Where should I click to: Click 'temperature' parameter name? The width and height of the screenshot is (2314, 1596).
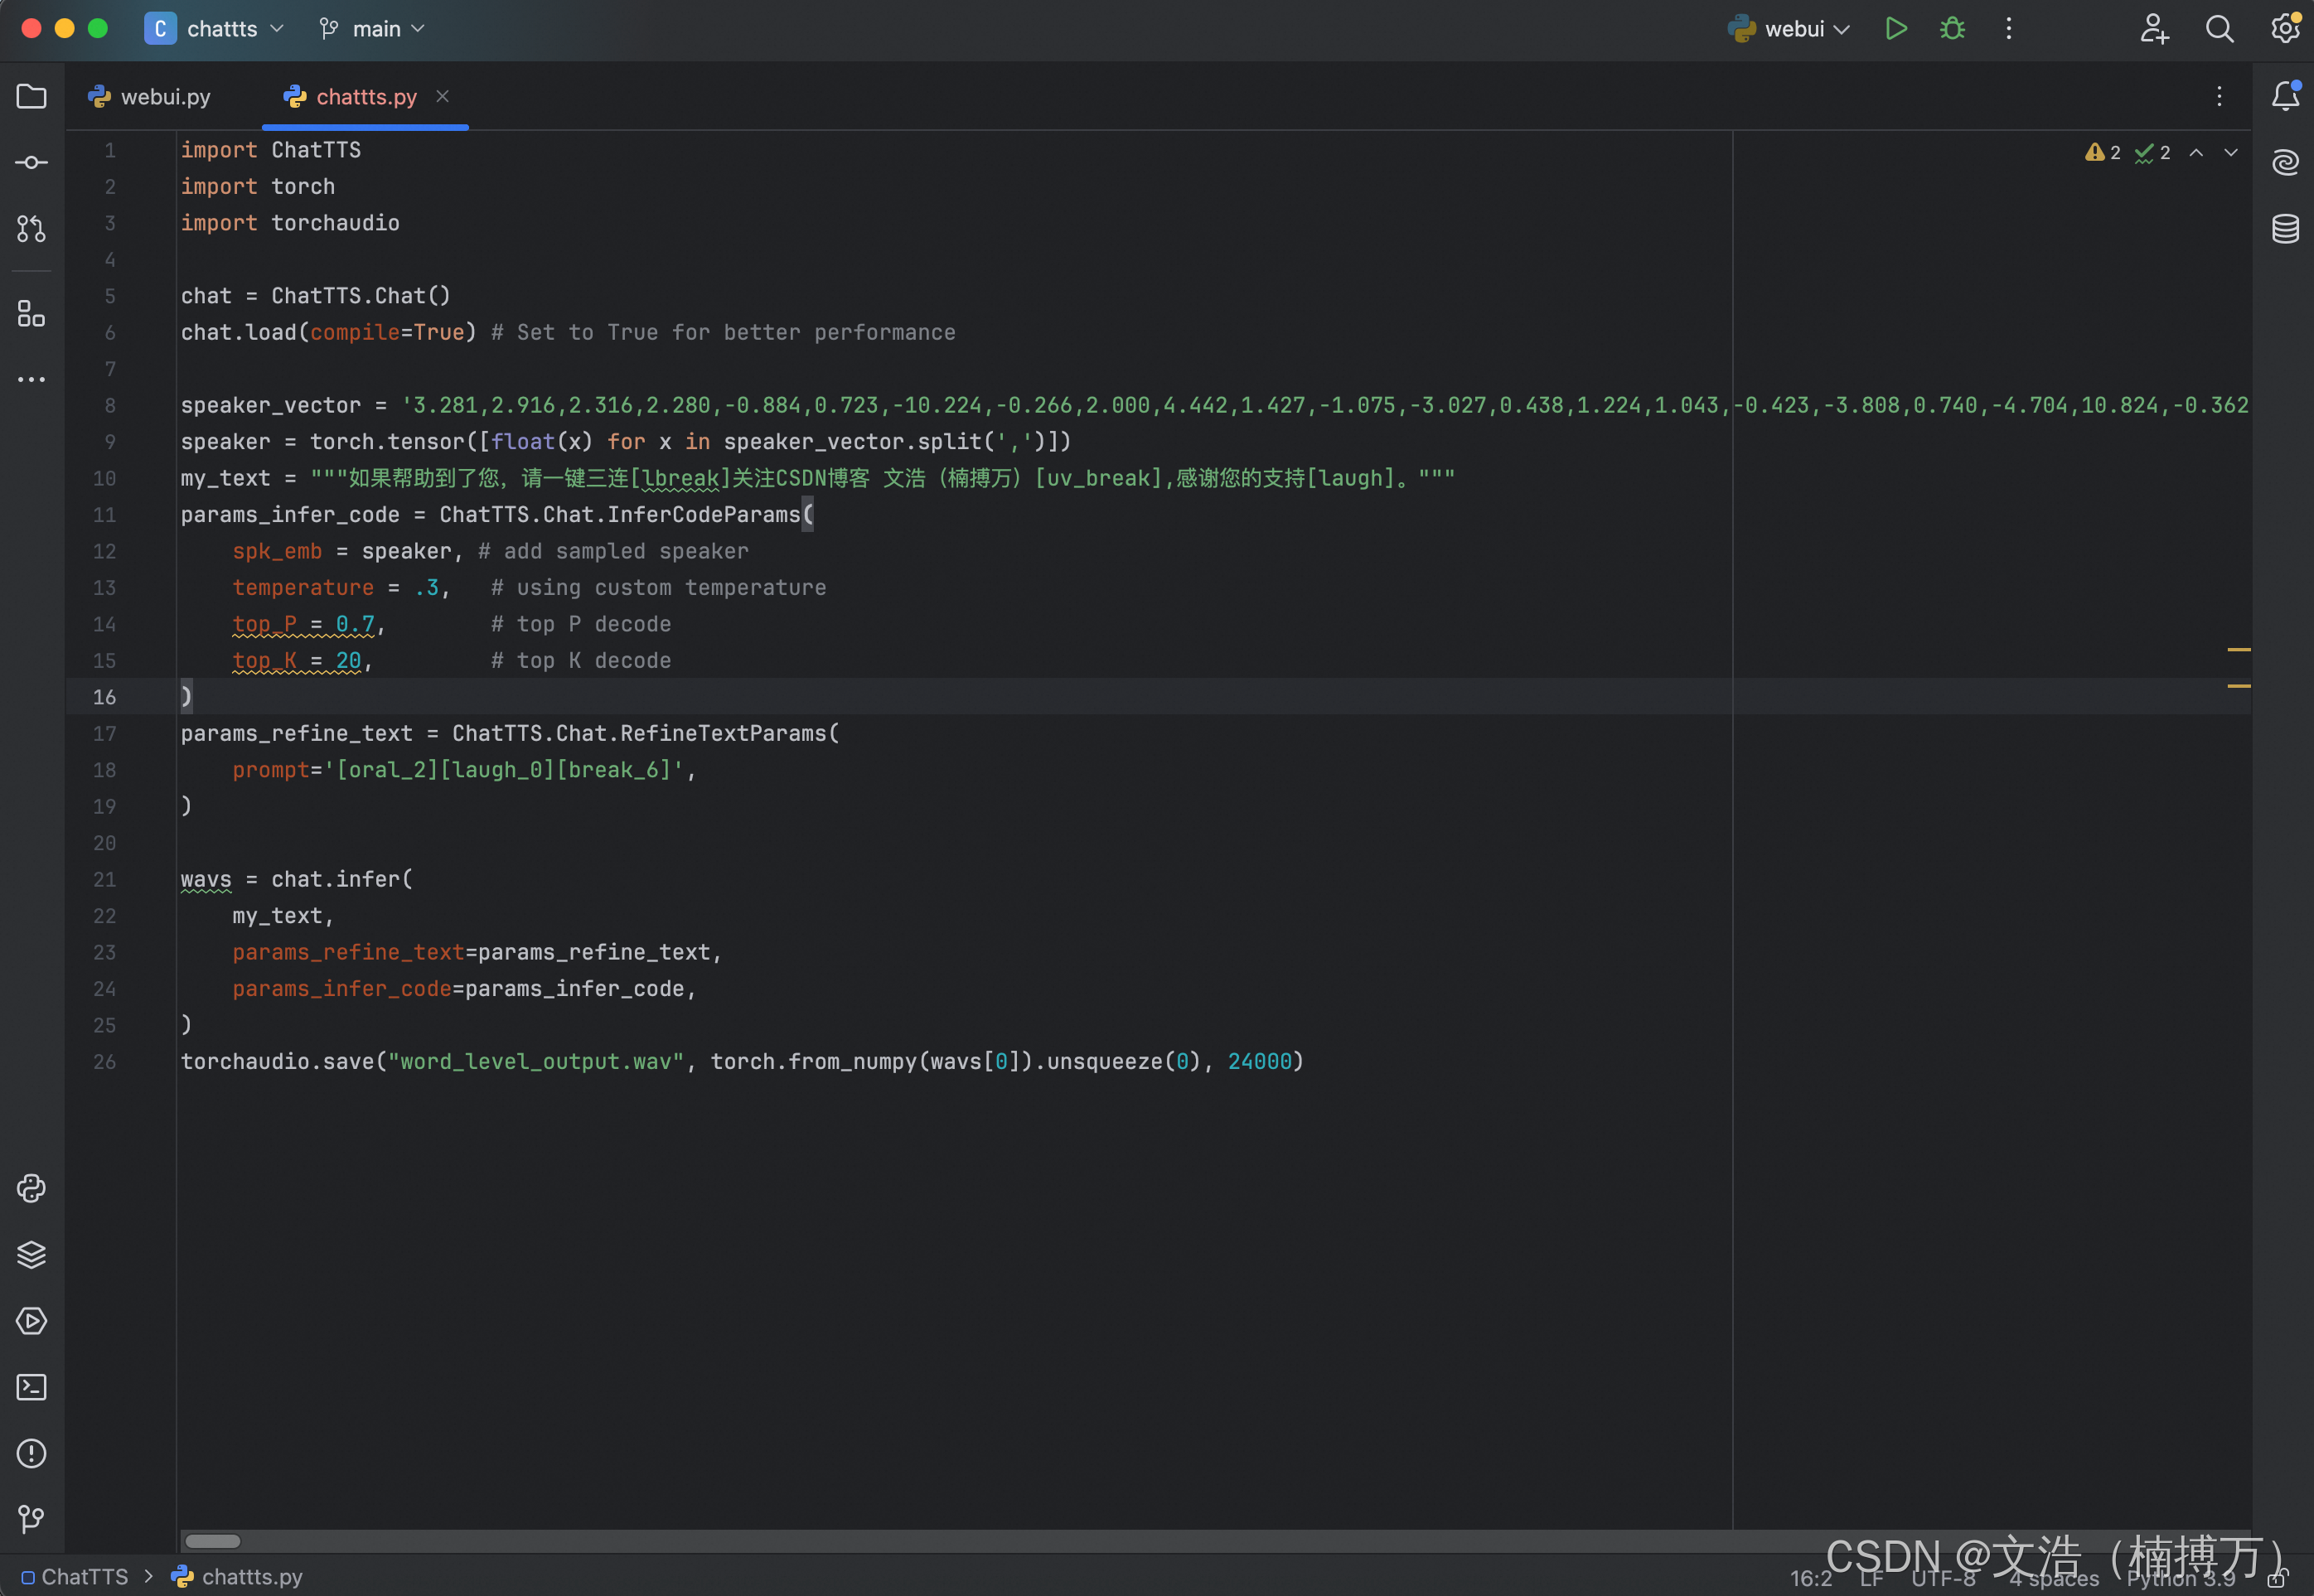[303, 588]
